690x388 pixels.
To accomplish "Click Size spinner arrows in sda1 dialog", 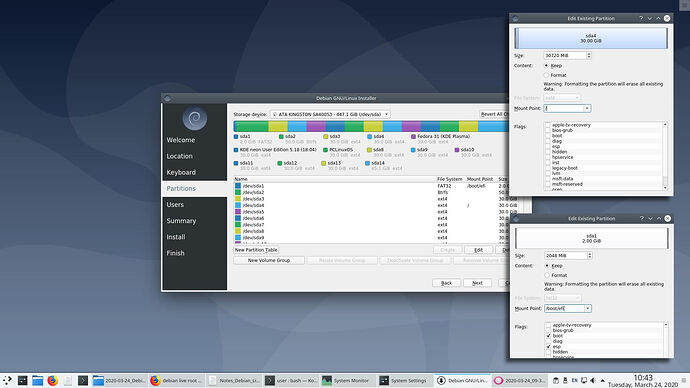I will 590,256.
